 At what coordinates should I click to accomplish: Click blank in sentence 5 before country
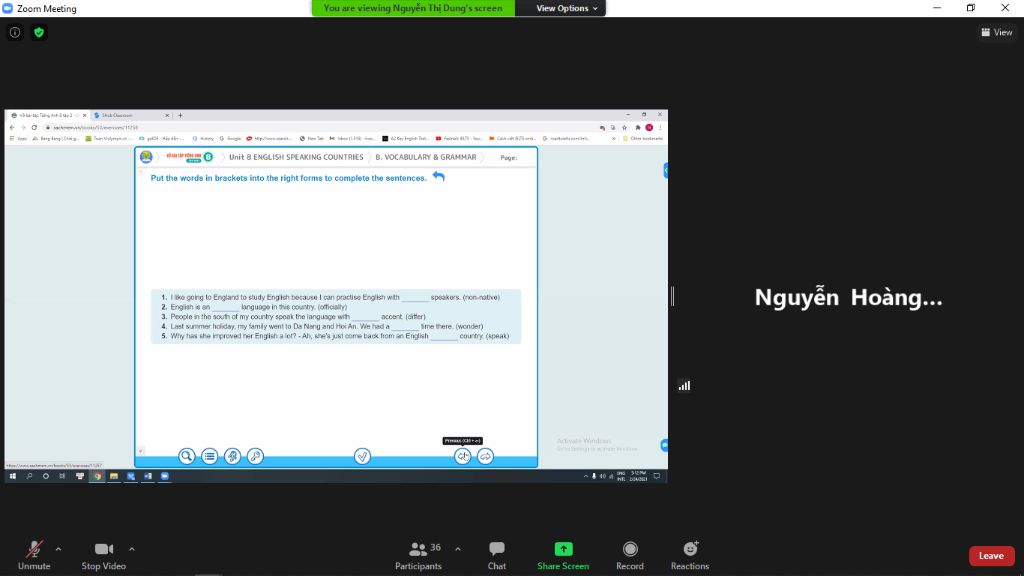point(444,337)
